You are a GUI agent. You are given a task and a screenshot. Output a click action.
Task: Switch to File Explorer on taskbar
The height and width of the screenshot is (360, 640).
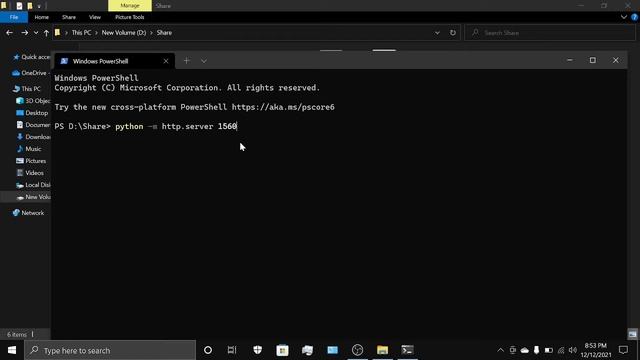[382, 350]
